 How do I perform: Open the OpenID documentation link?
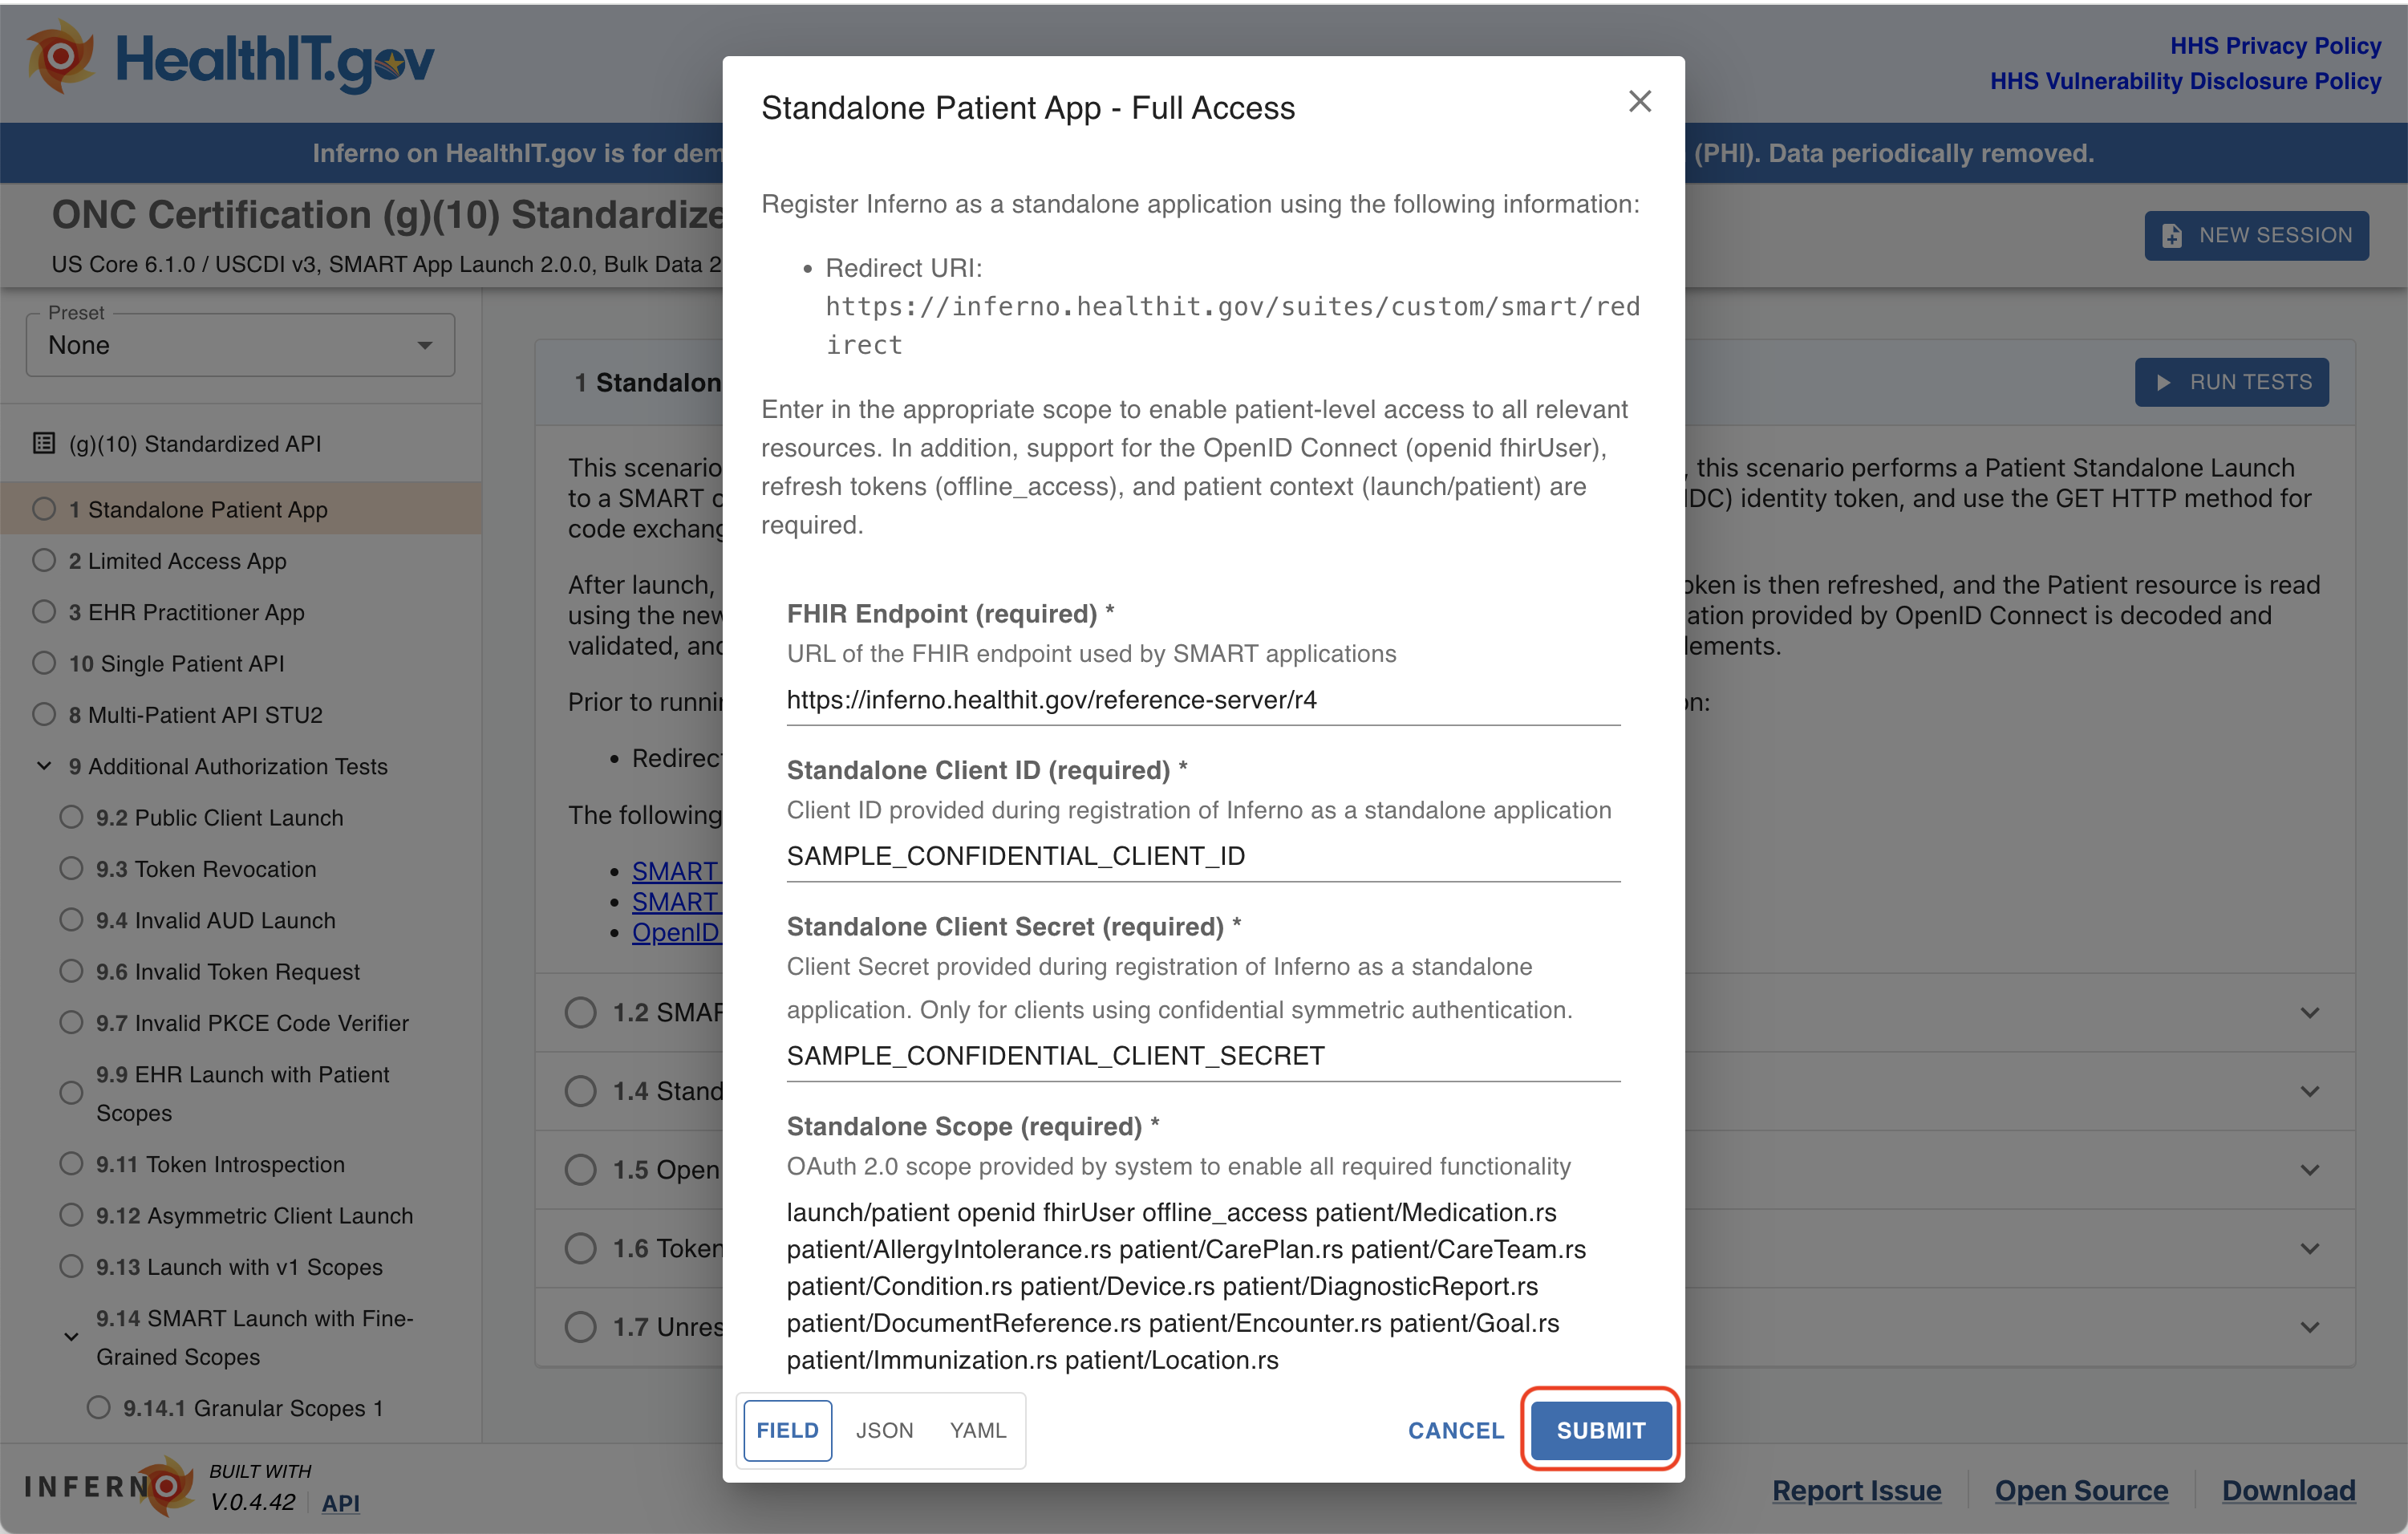click(x=676, y=932)
